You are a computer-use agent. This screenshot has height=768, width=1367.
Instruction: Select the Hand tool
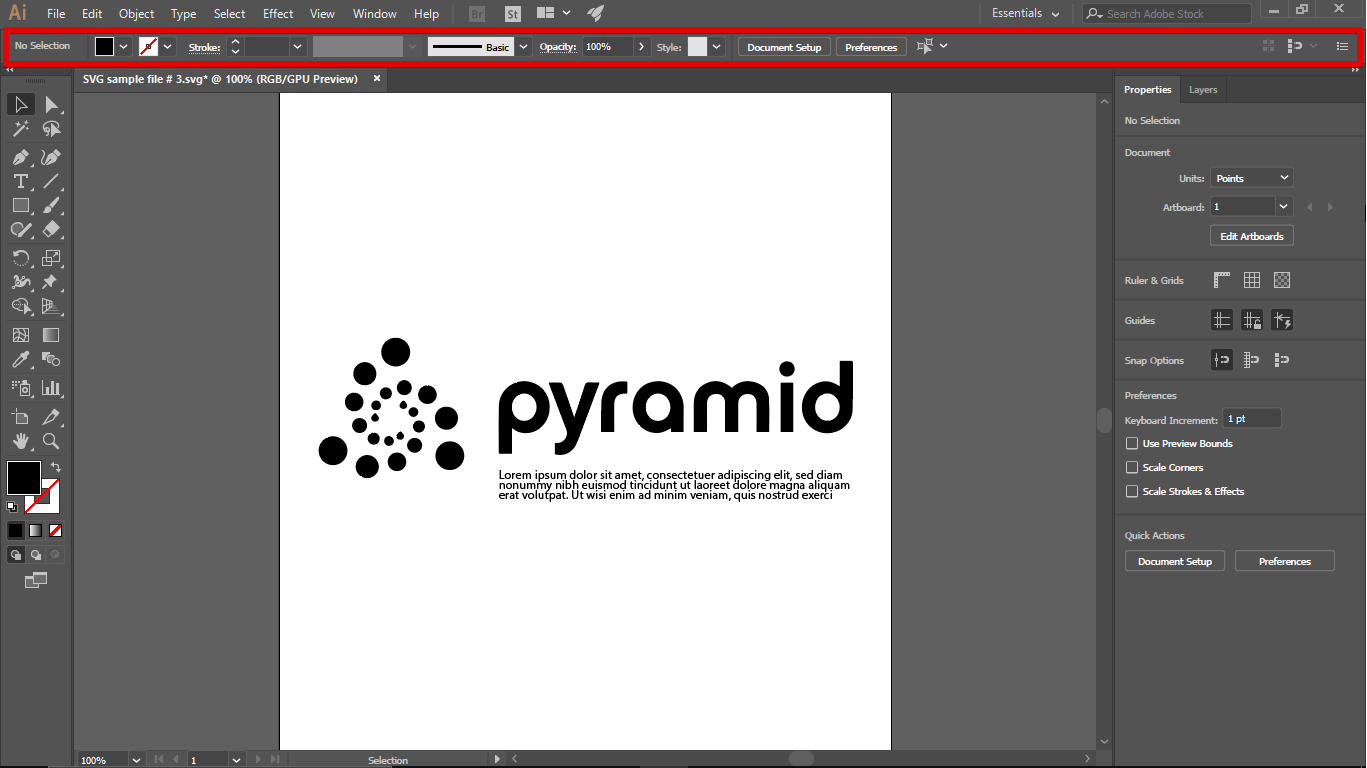[20, 441]
